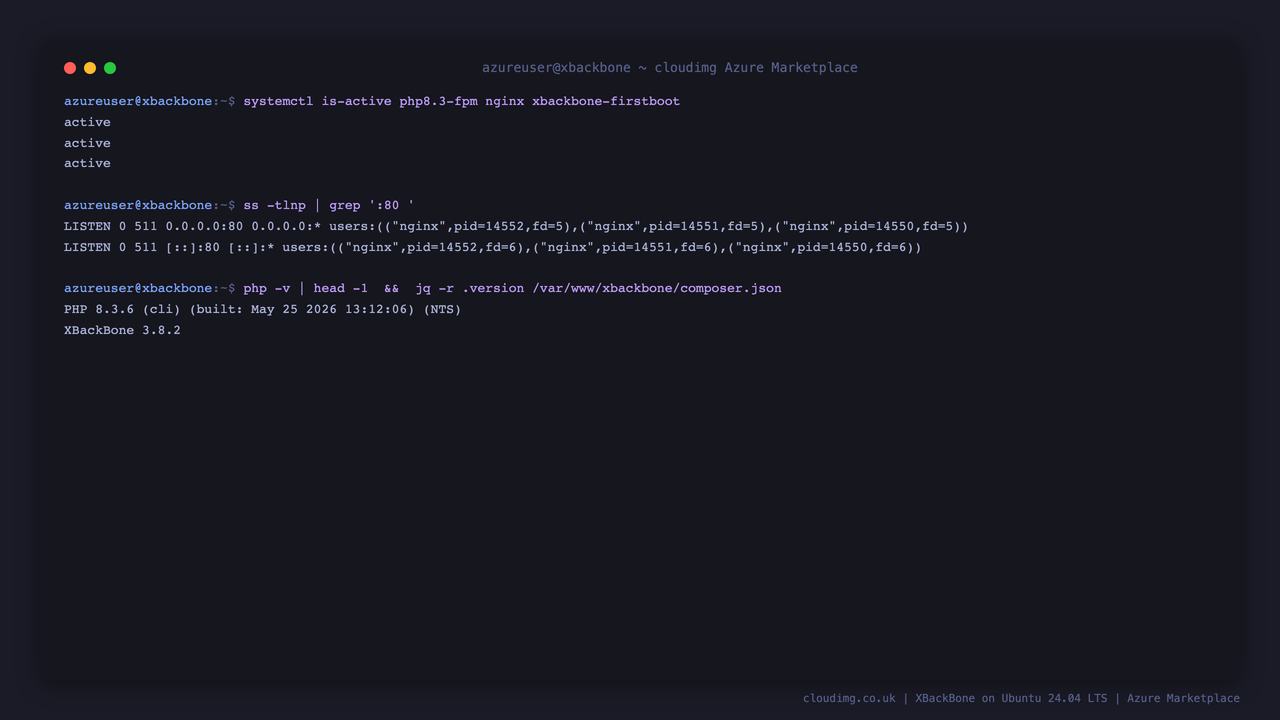Click the green maximize window dot
The height and width of the screenshot is (720, 1280).
[x=110, y=68]
